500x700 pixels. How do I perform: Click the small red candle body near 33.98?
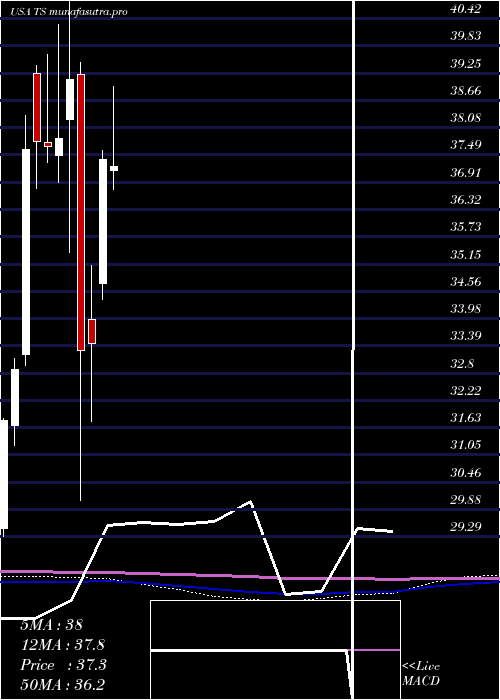92,331
